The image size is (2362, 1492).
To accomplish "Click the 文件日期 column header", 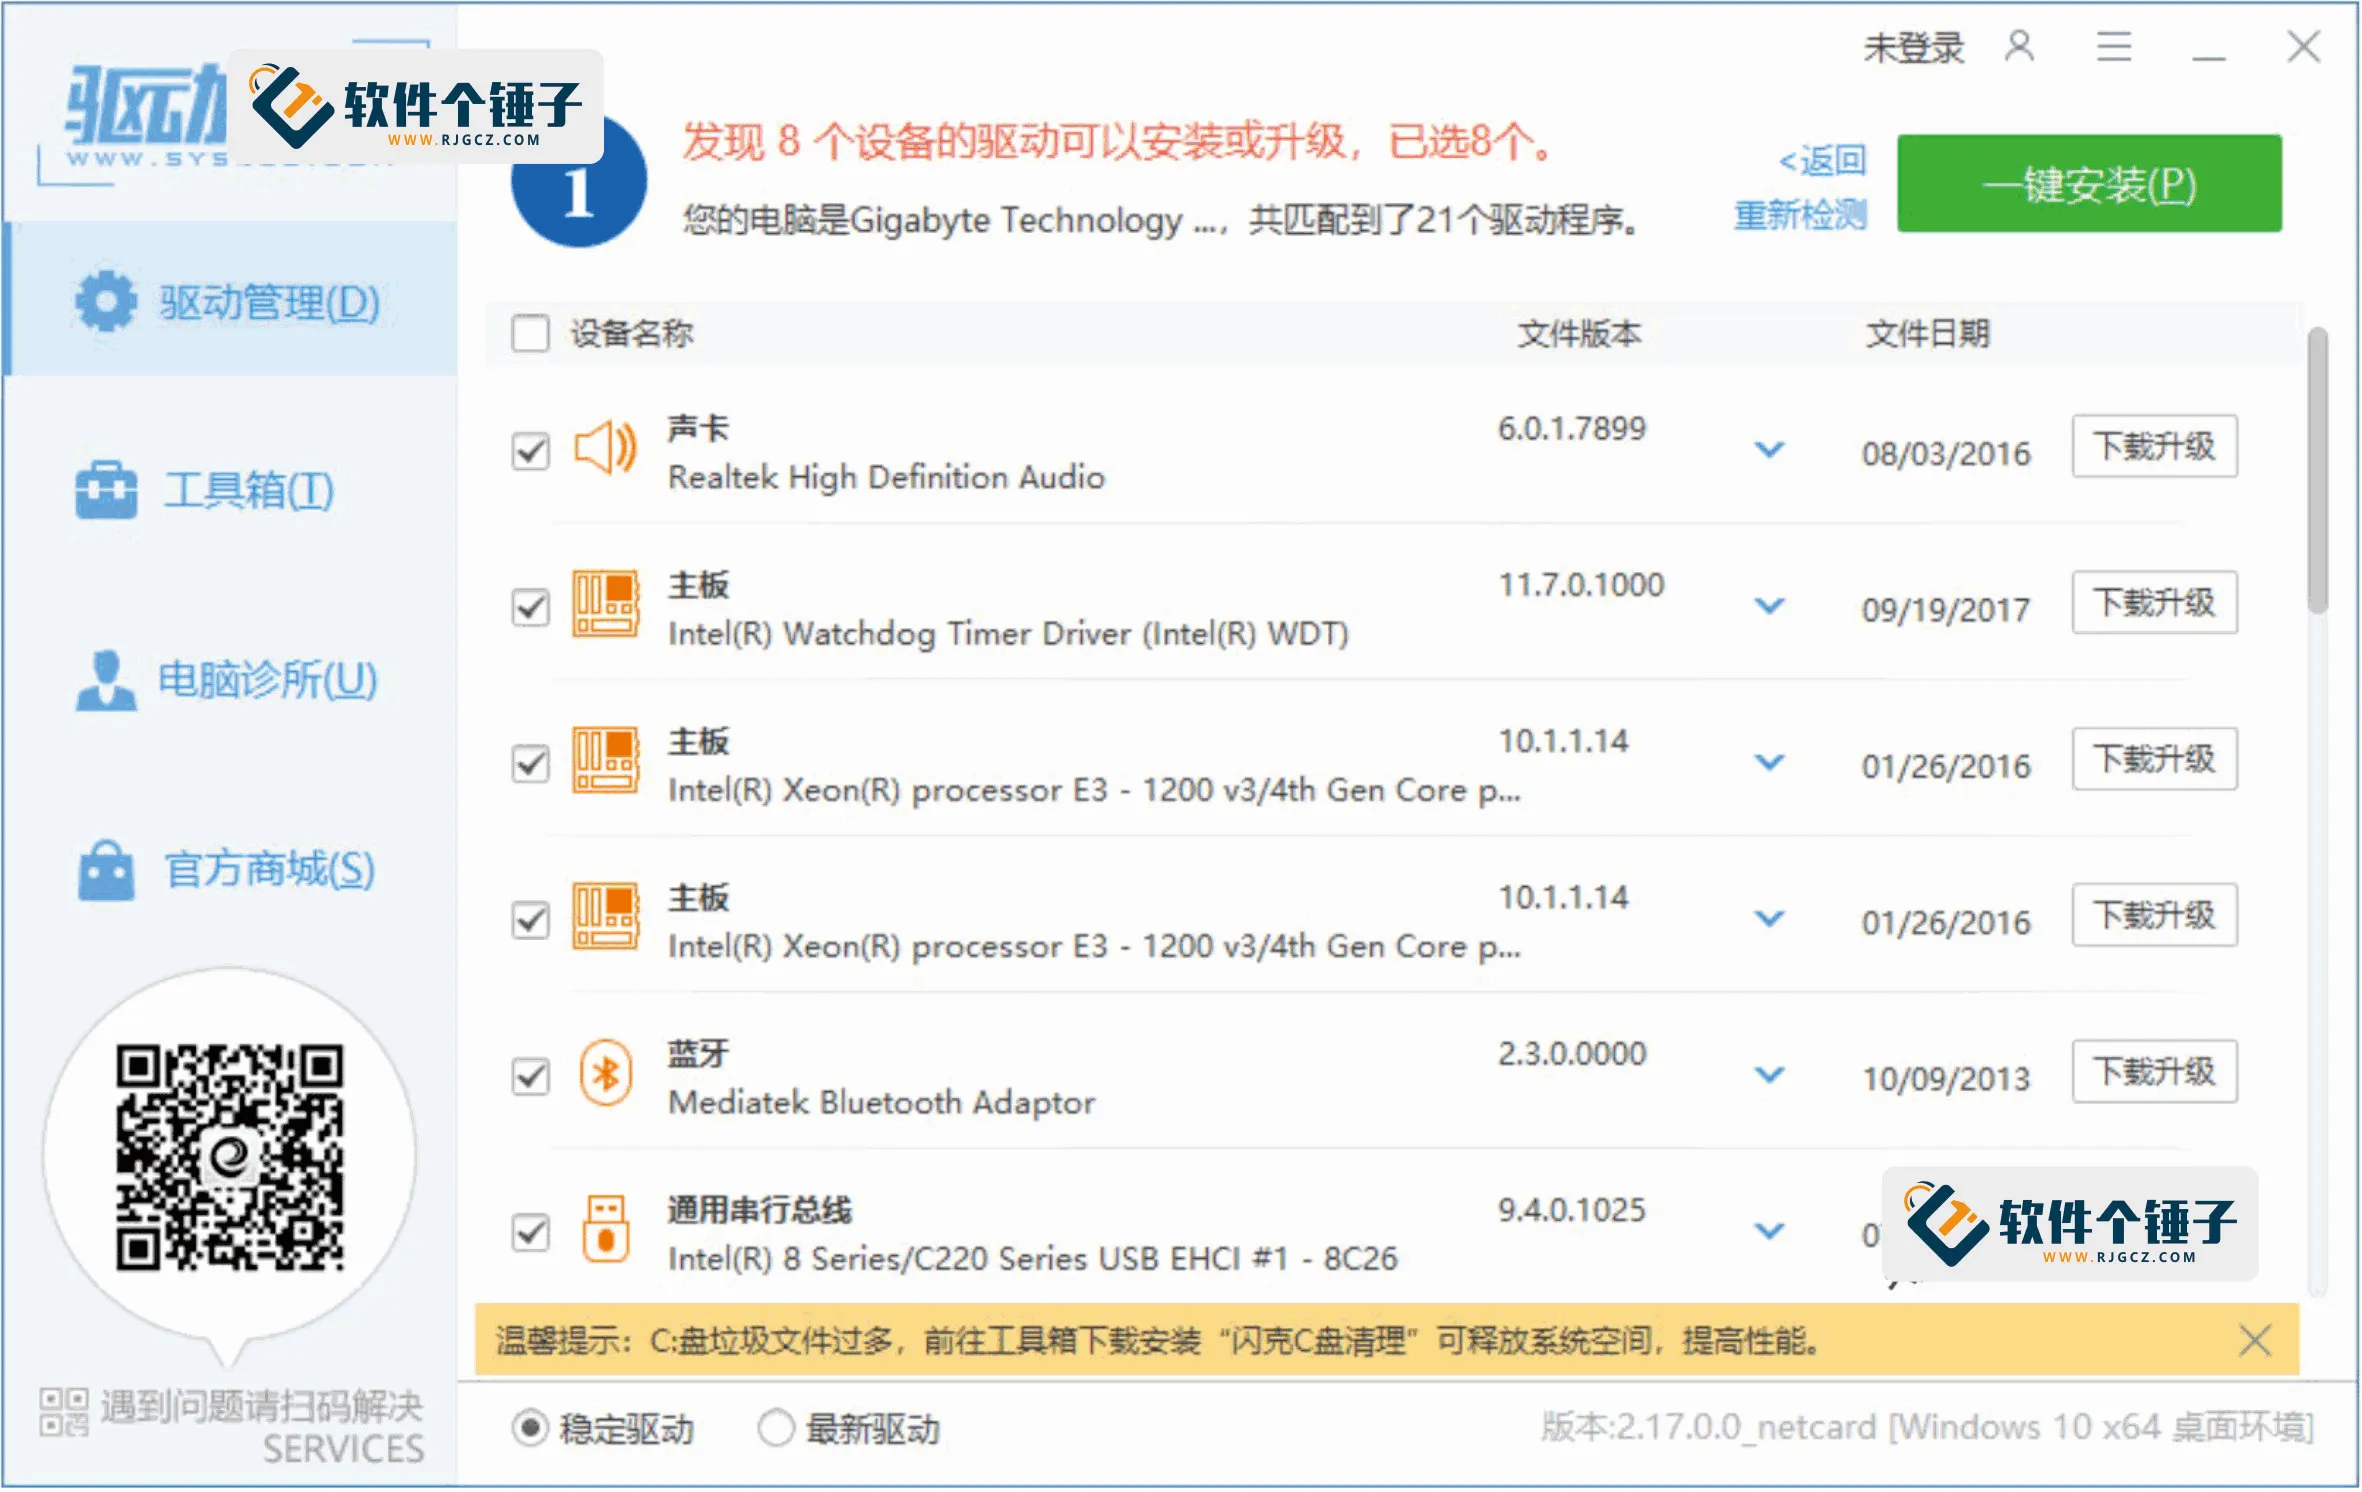I will pyautogui.click(x=1927, y=333).
